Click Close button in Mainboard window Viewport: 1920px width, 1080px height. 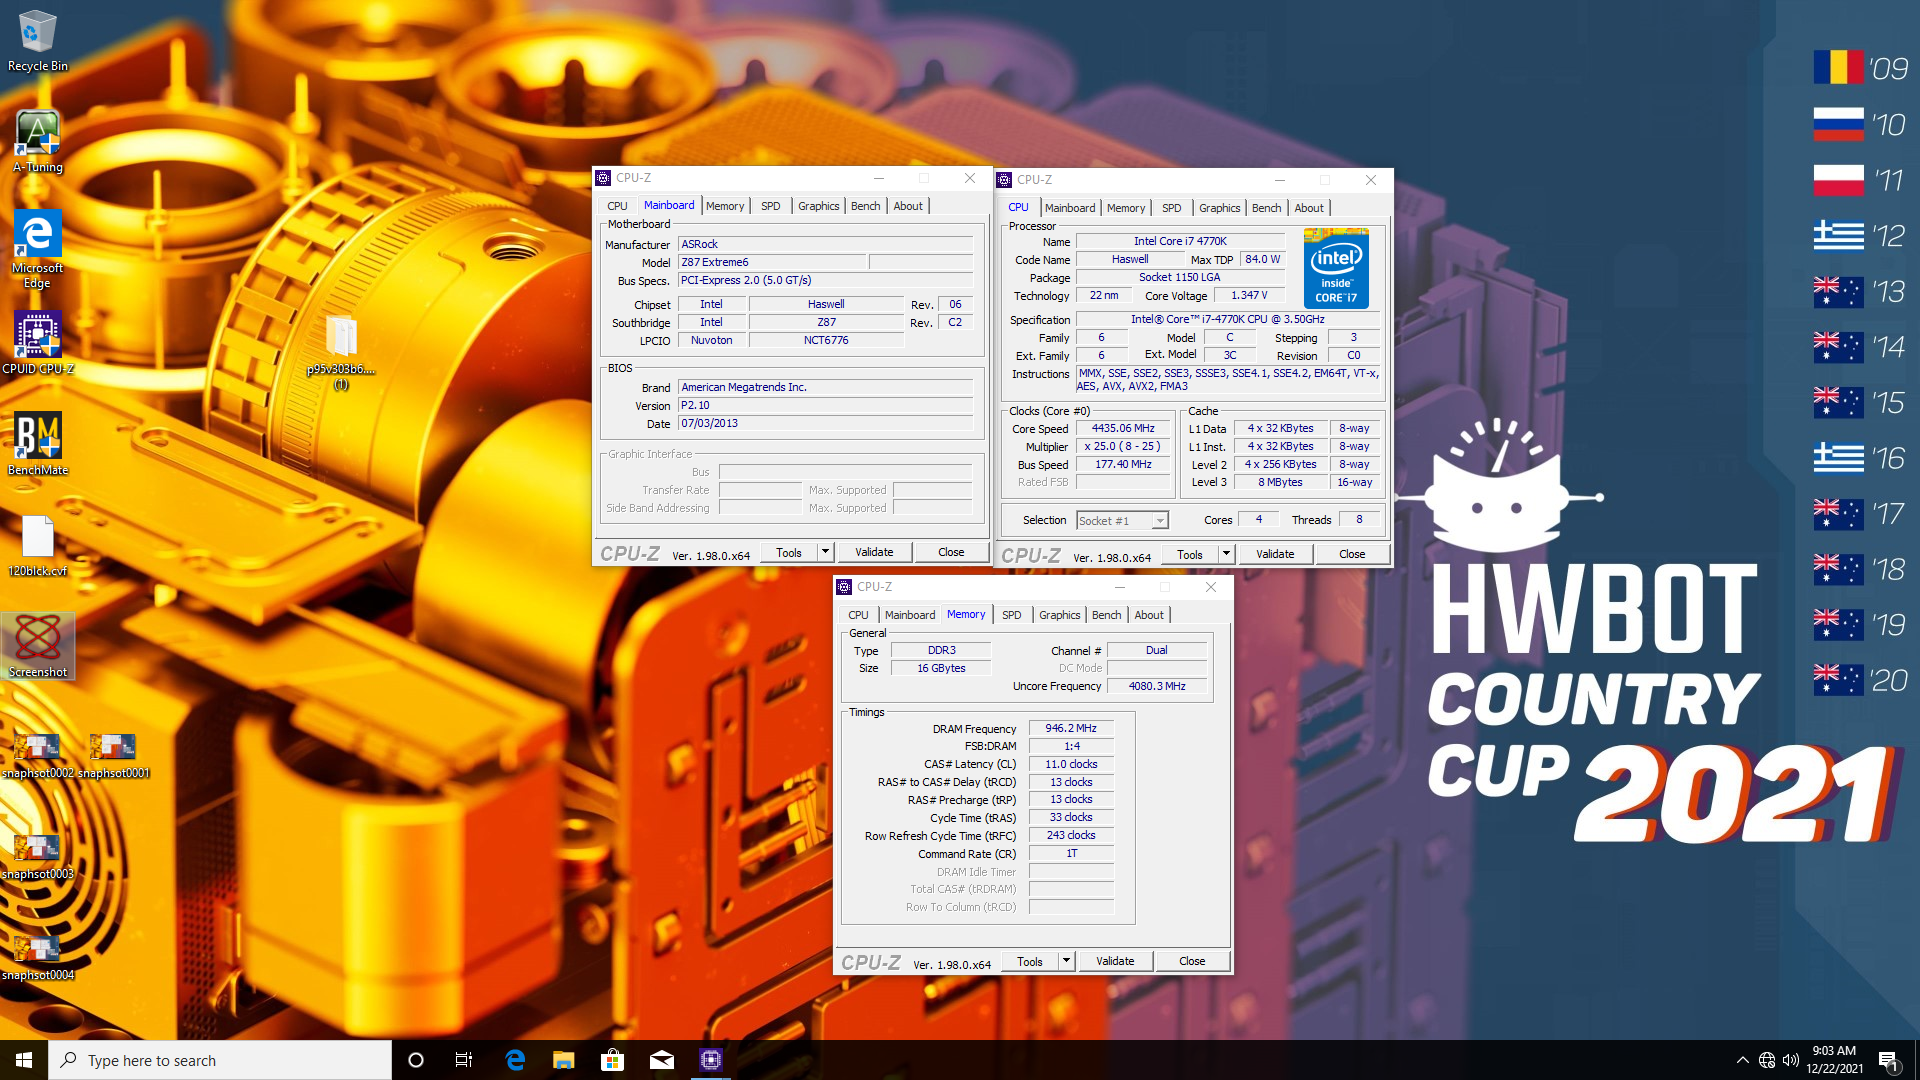coord(951,552)
